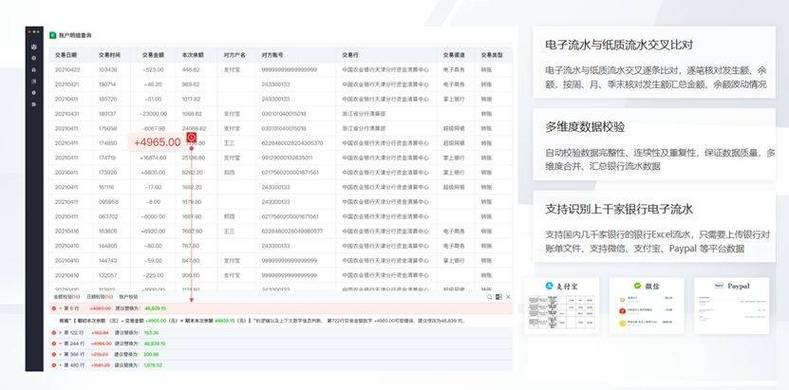Close the validation results panel
The height and width of the screenshot is (390, 789).
point(508,297)
